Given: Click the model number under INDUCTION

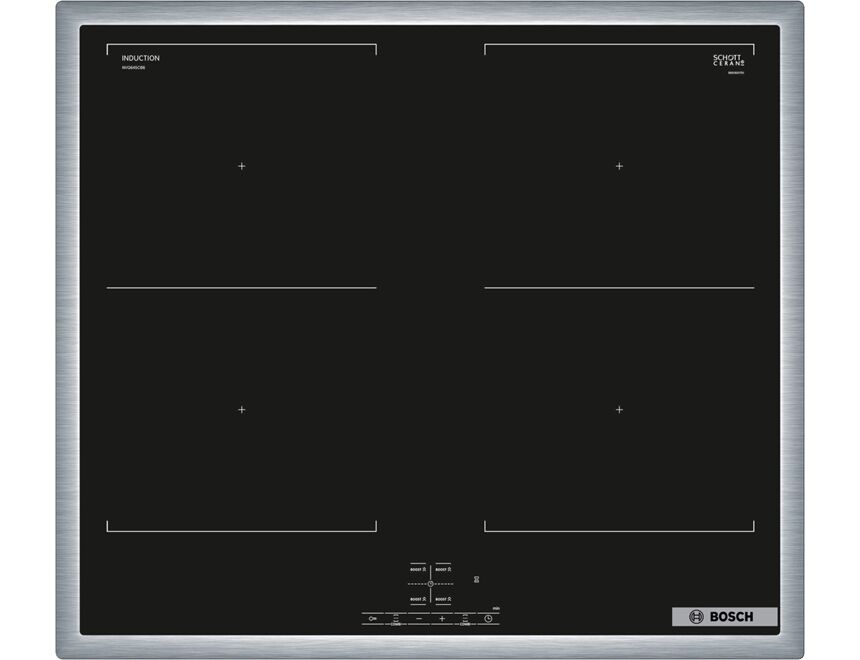Looking at the screenshot, I should (134, 68).
